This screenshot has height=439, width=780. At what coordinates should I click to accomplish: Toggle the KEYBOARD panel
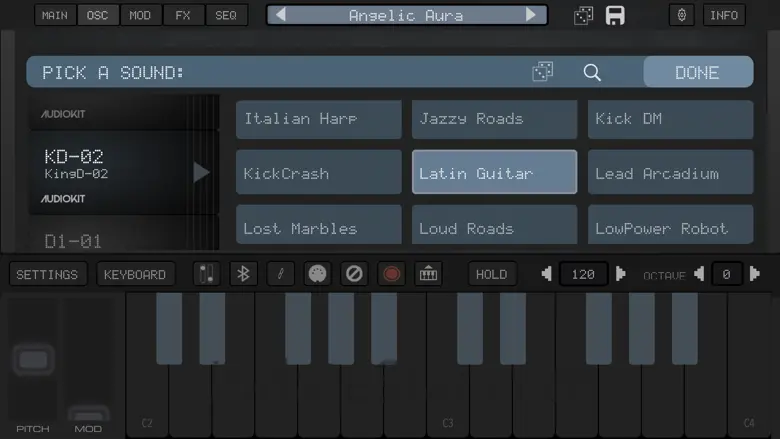coord(135,274)
